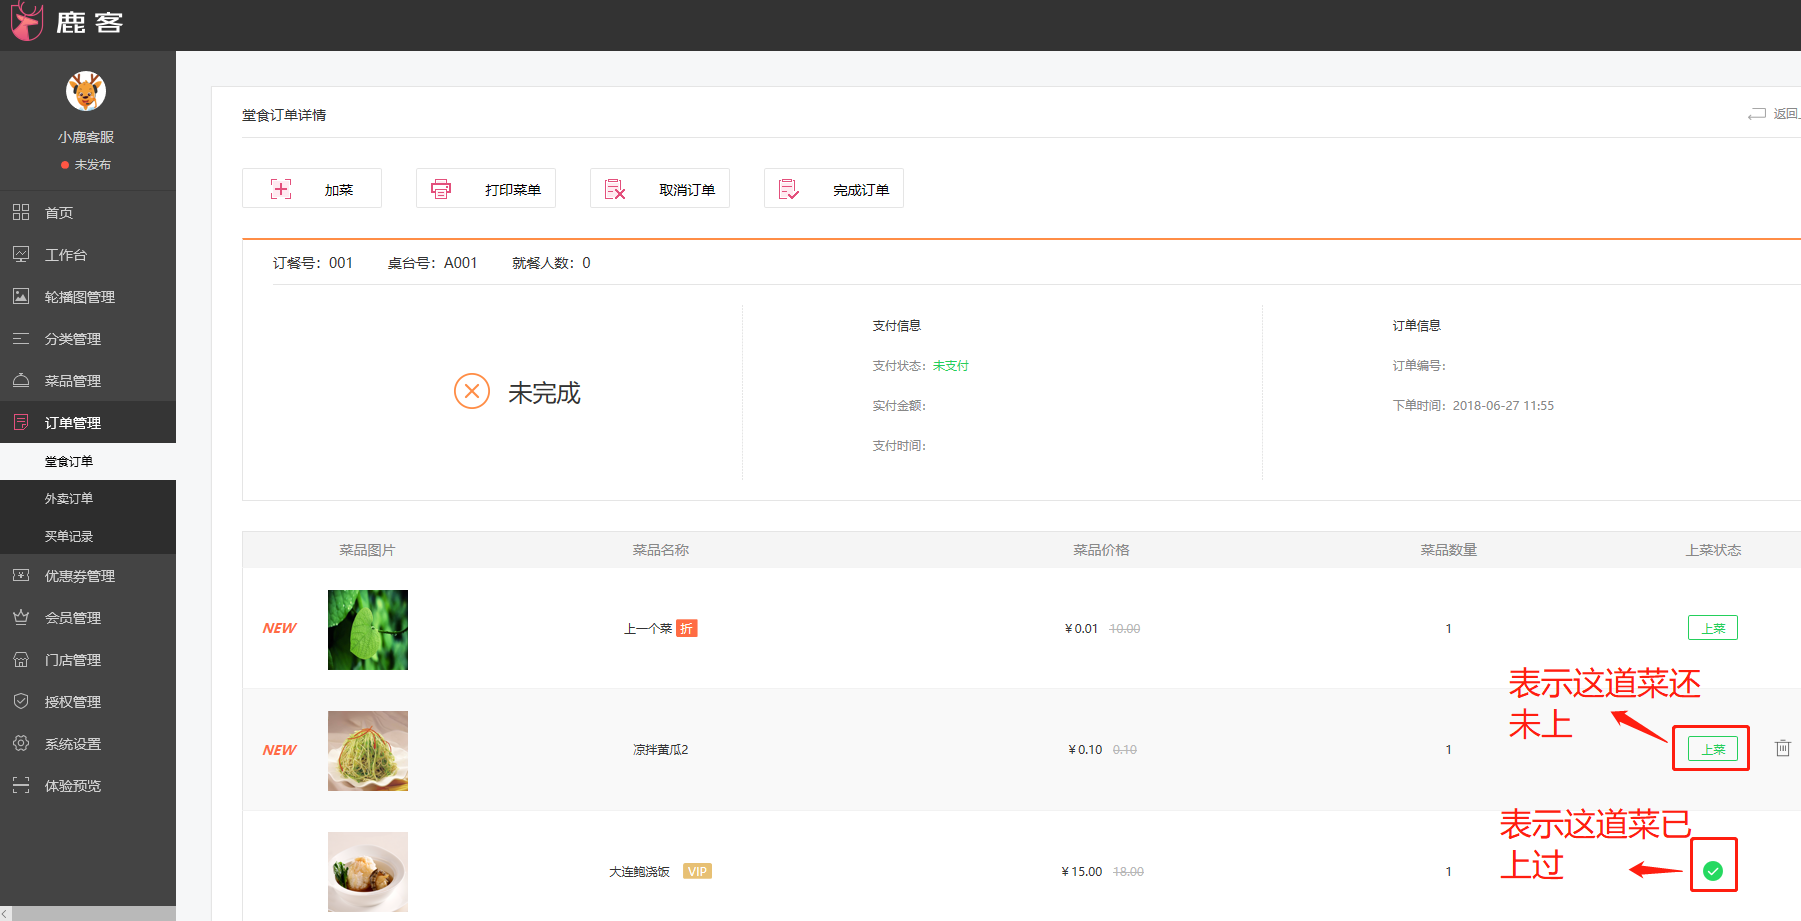1801x921 pixels.
Task: Open the 凉拌黄瓜2 dish thumbnail
Action: (368, 751)
